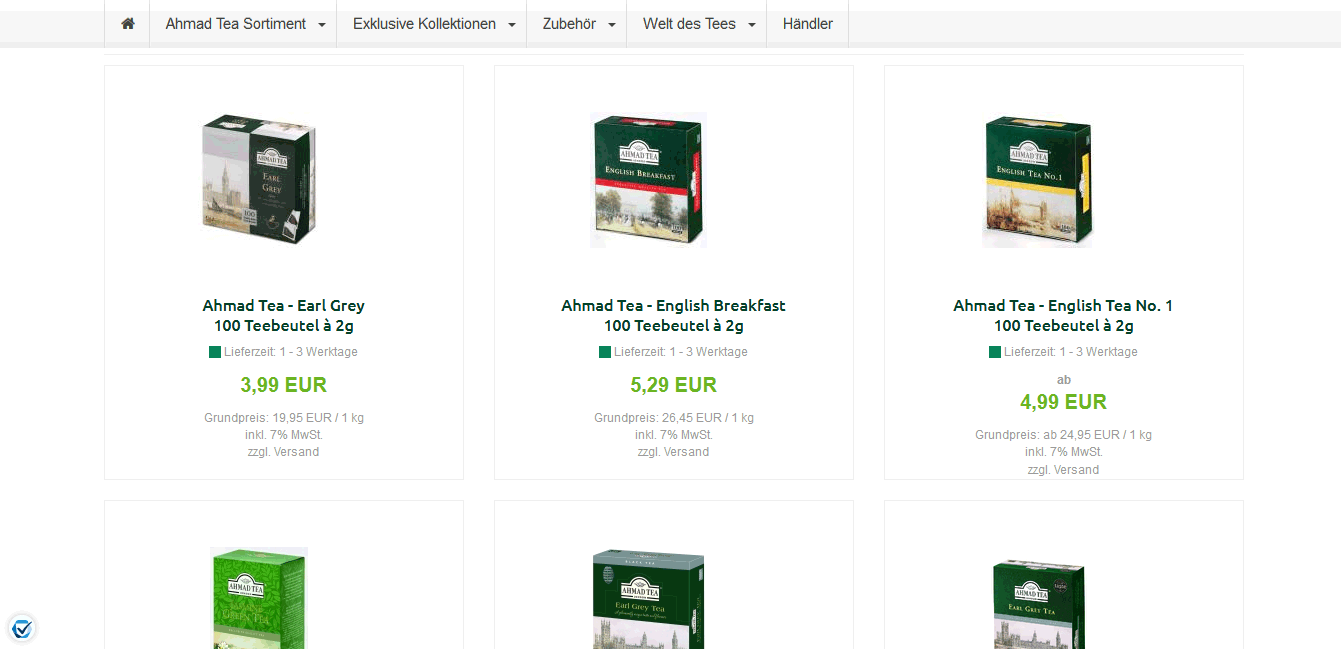Click the zzgl. Versand link under Earl Grey
Viewport: 1341px width, 649px height.
284,452
